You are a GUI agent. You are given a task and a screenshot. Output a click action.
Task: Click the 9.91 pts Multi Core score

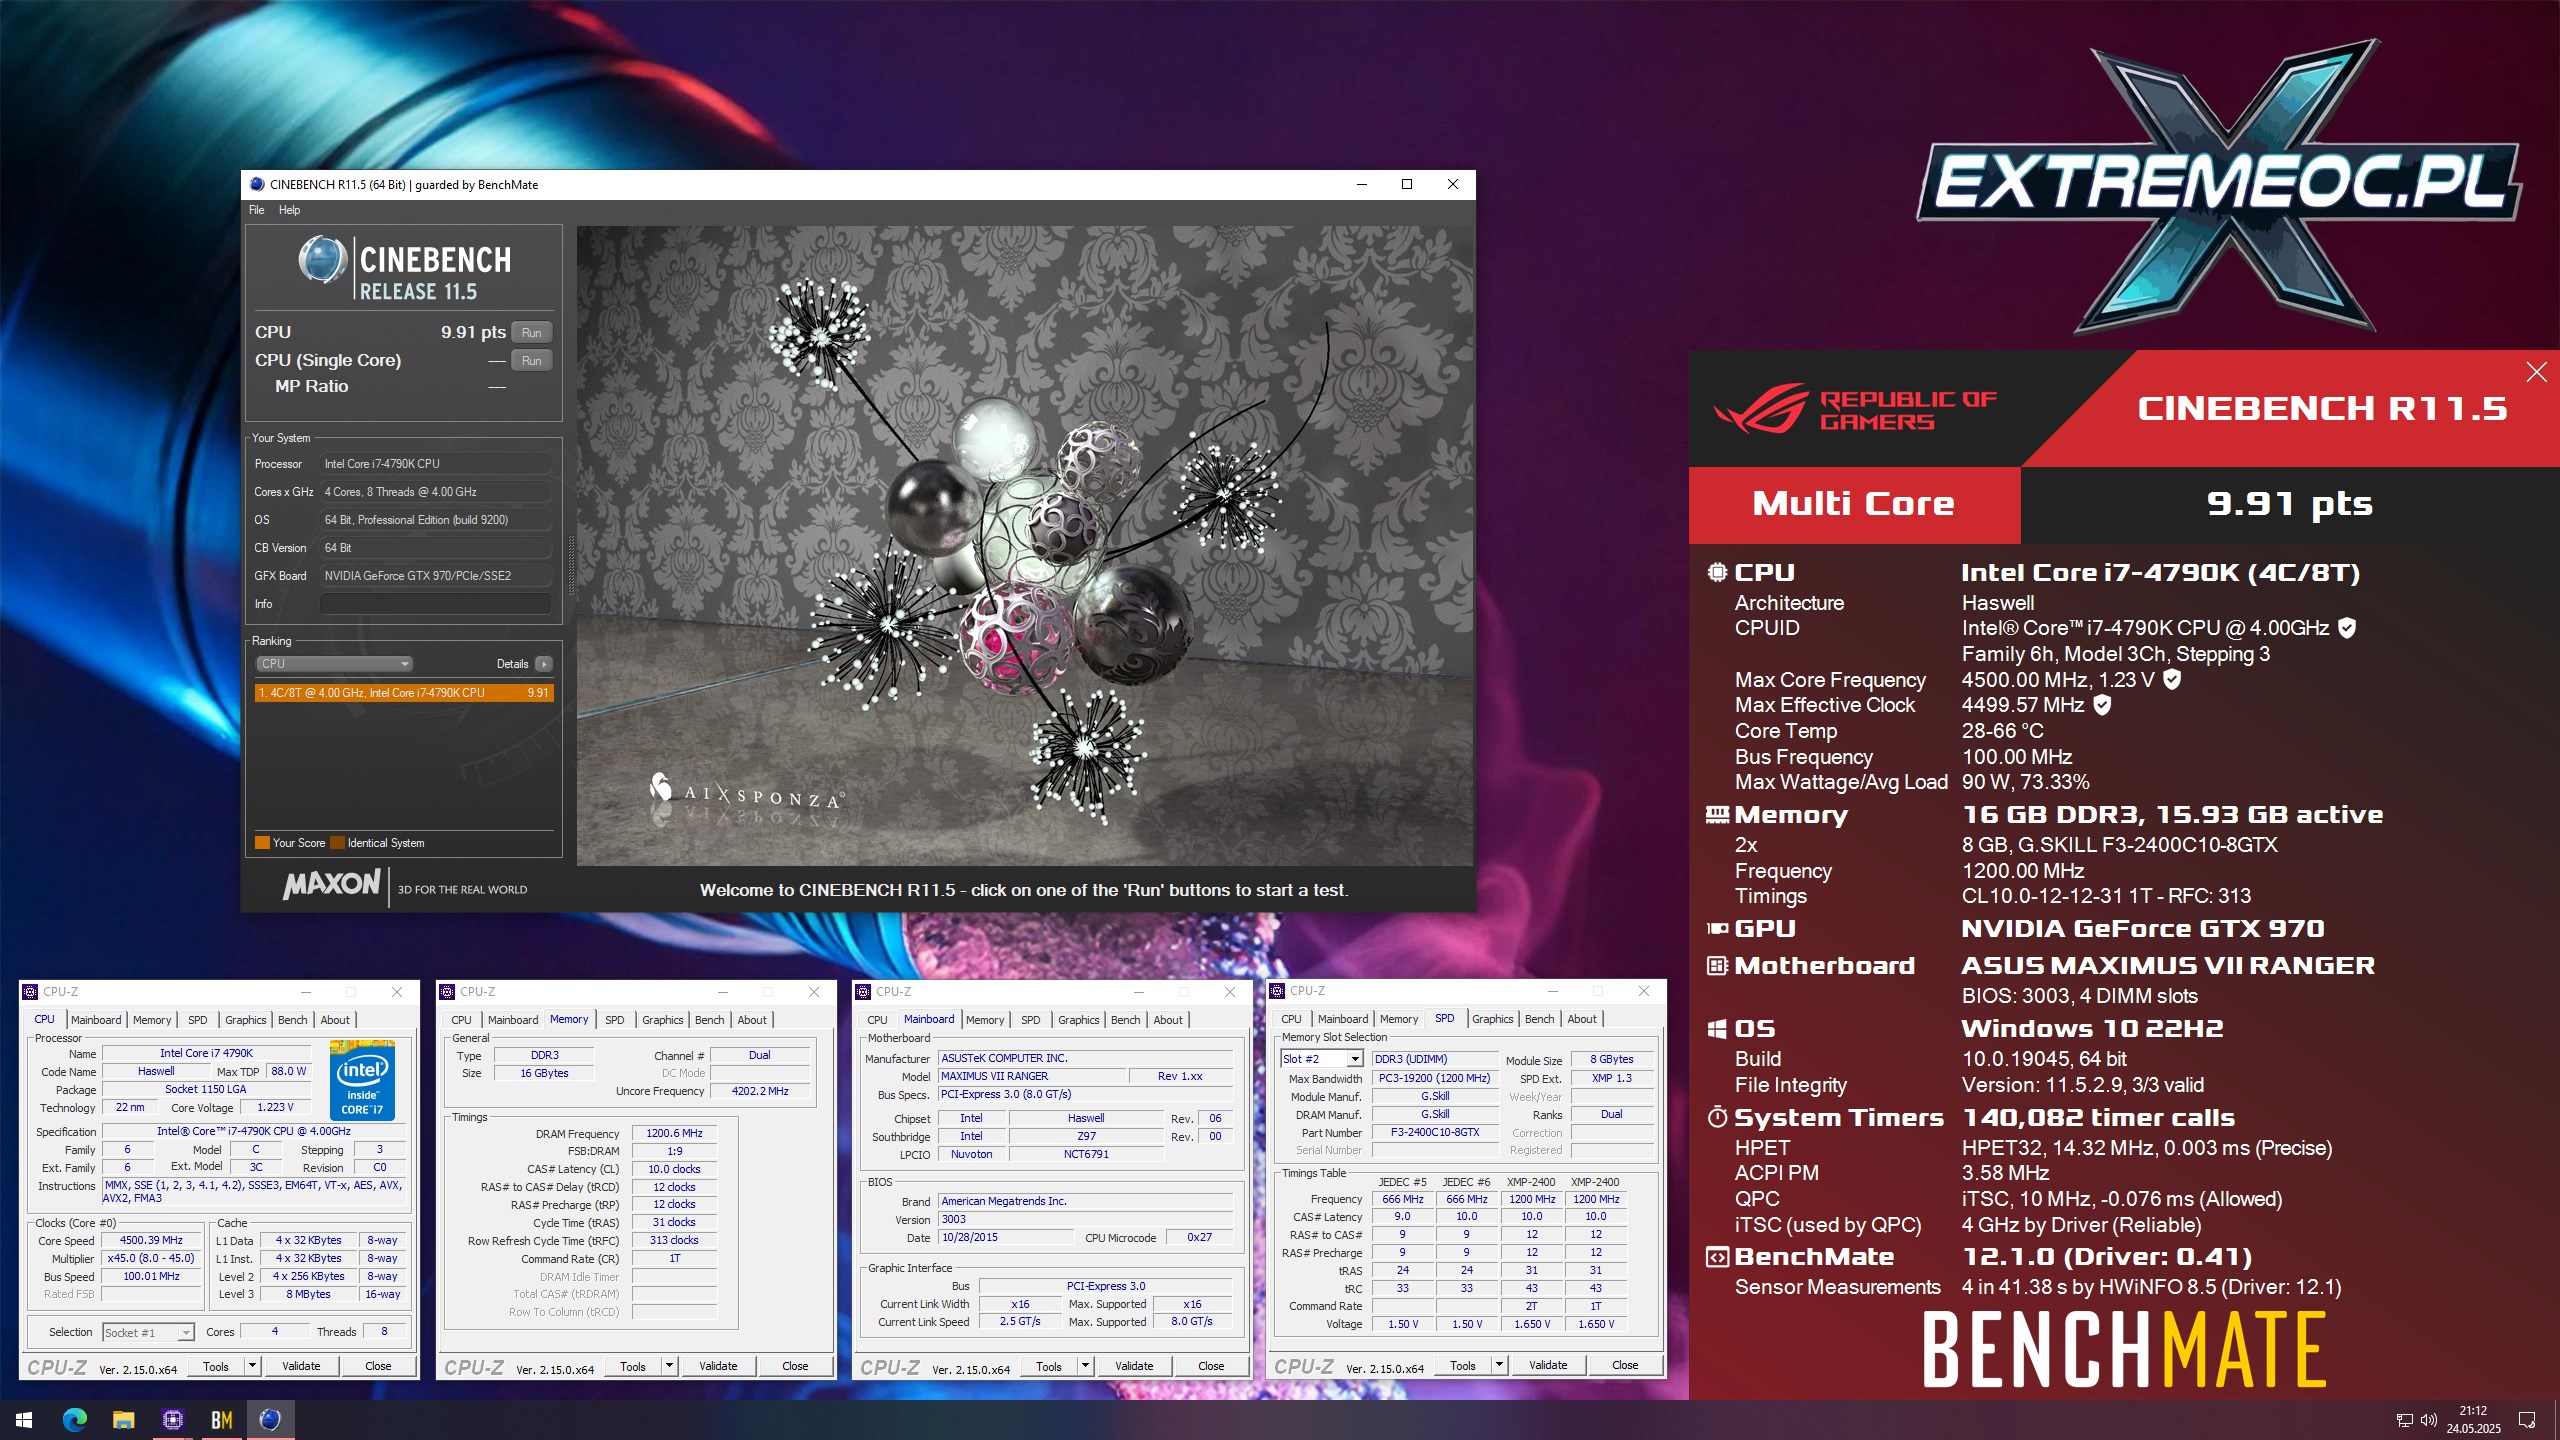click(2289, 504)
